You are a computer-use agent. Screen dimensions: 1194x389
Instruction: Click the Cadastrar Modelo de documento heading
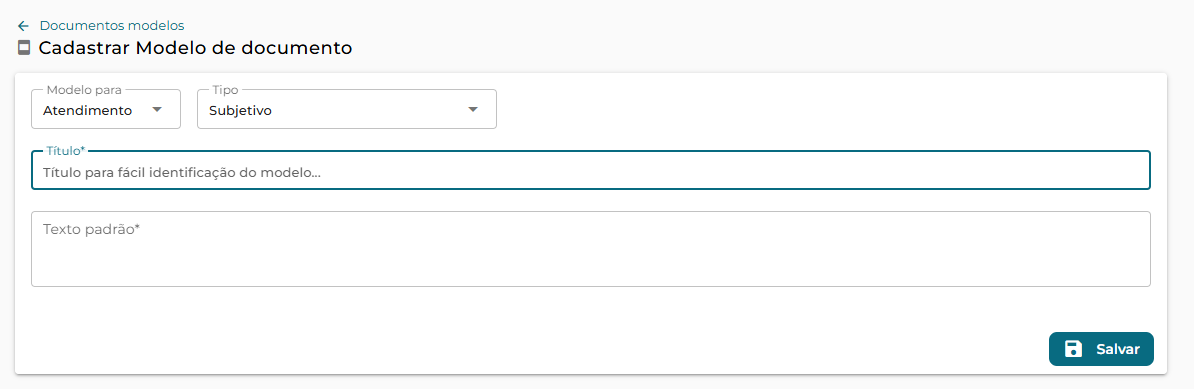click(x=196, y=48)
